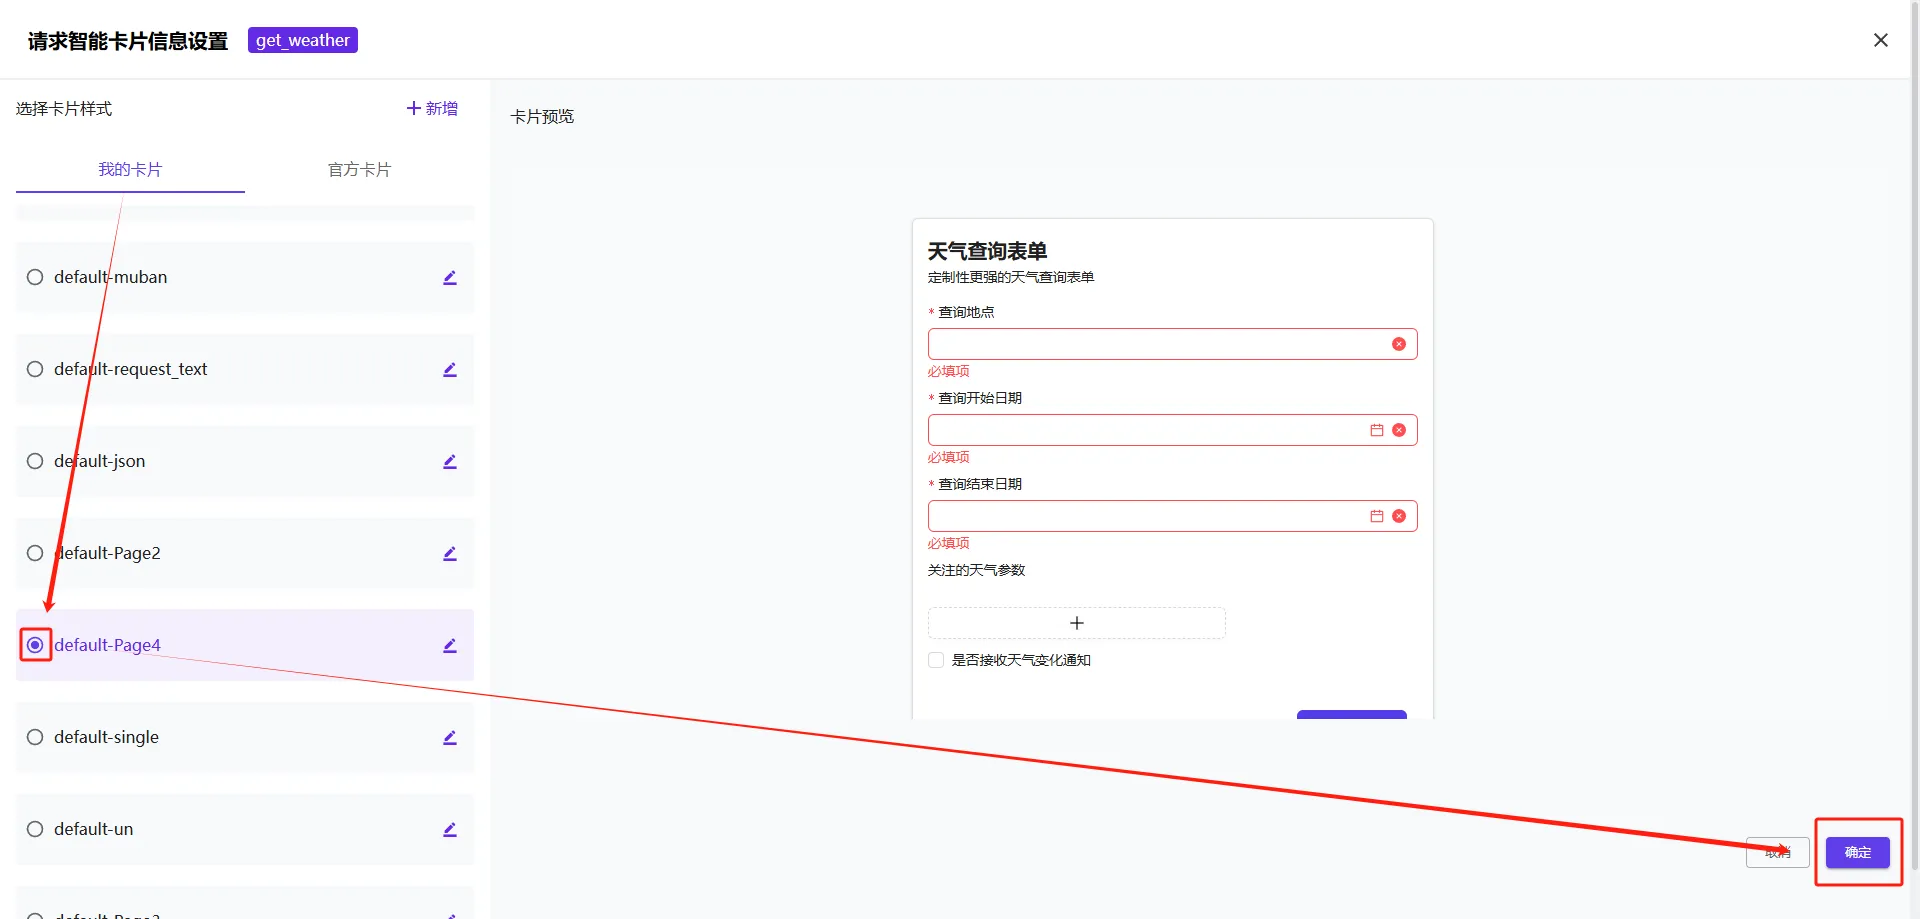Click the 卡片预览 label
This screenshot has width=1920, height=919.
coord(542,117)
